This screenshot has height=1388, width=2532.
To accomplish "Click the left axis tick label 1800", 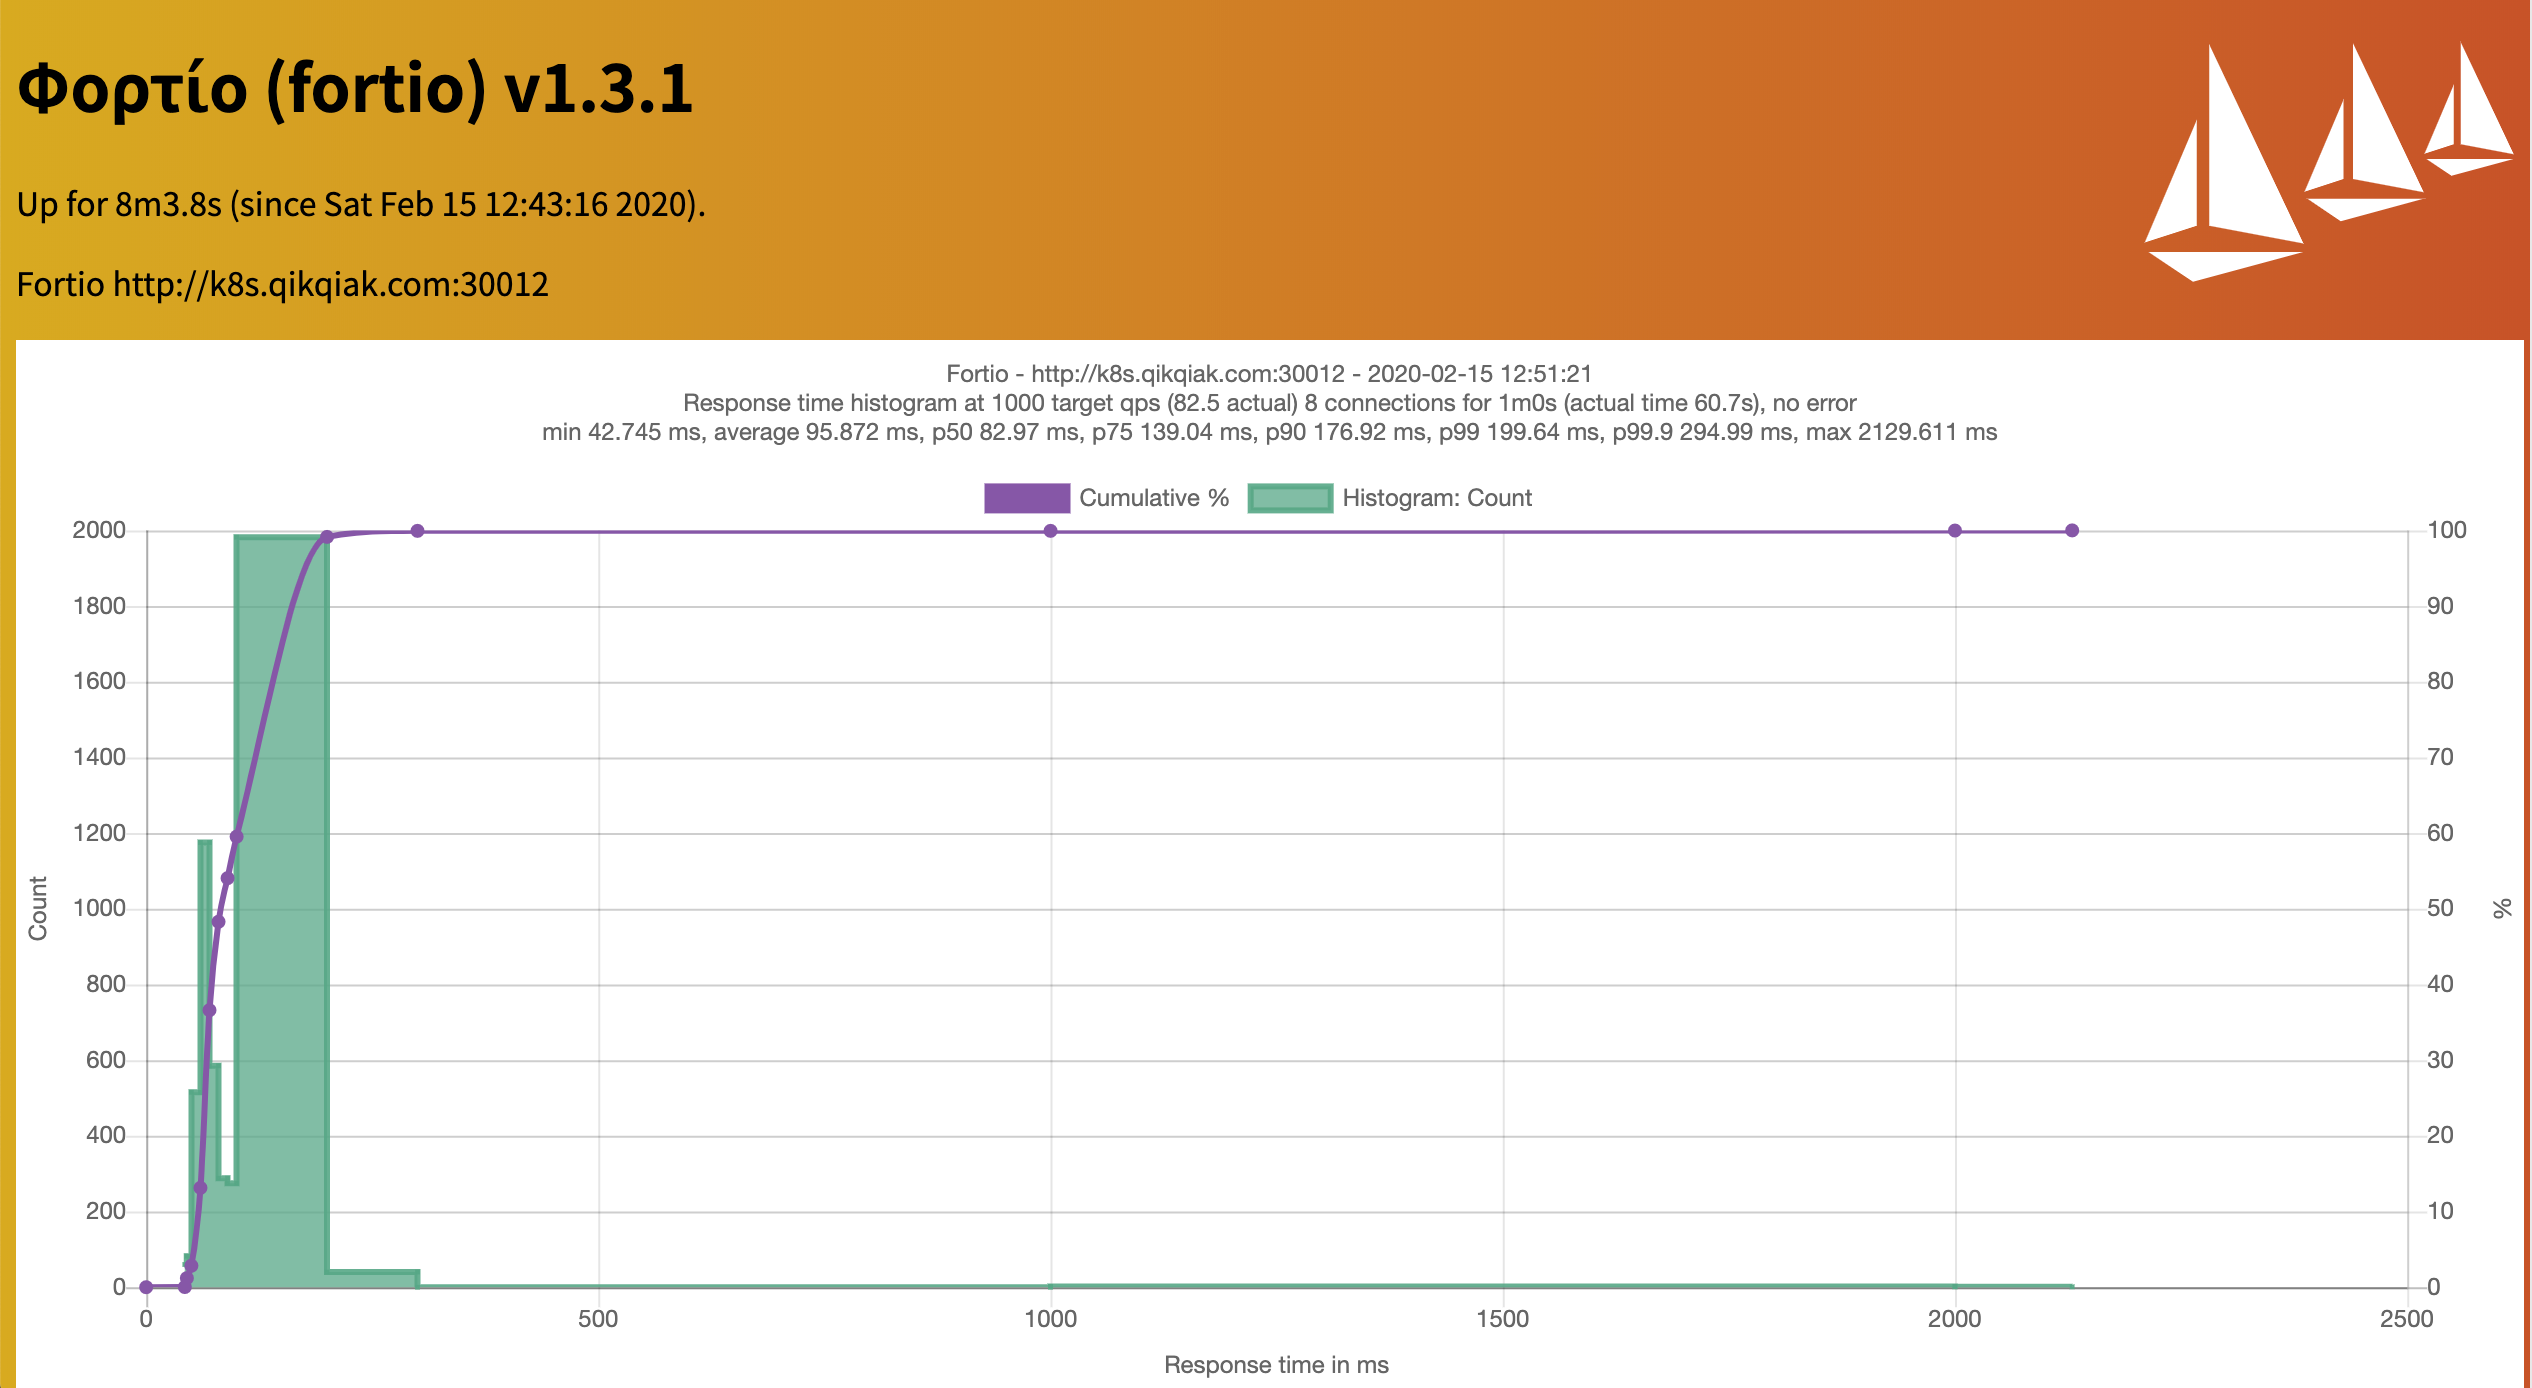I will pyautogui.click(x=99, y=606).
